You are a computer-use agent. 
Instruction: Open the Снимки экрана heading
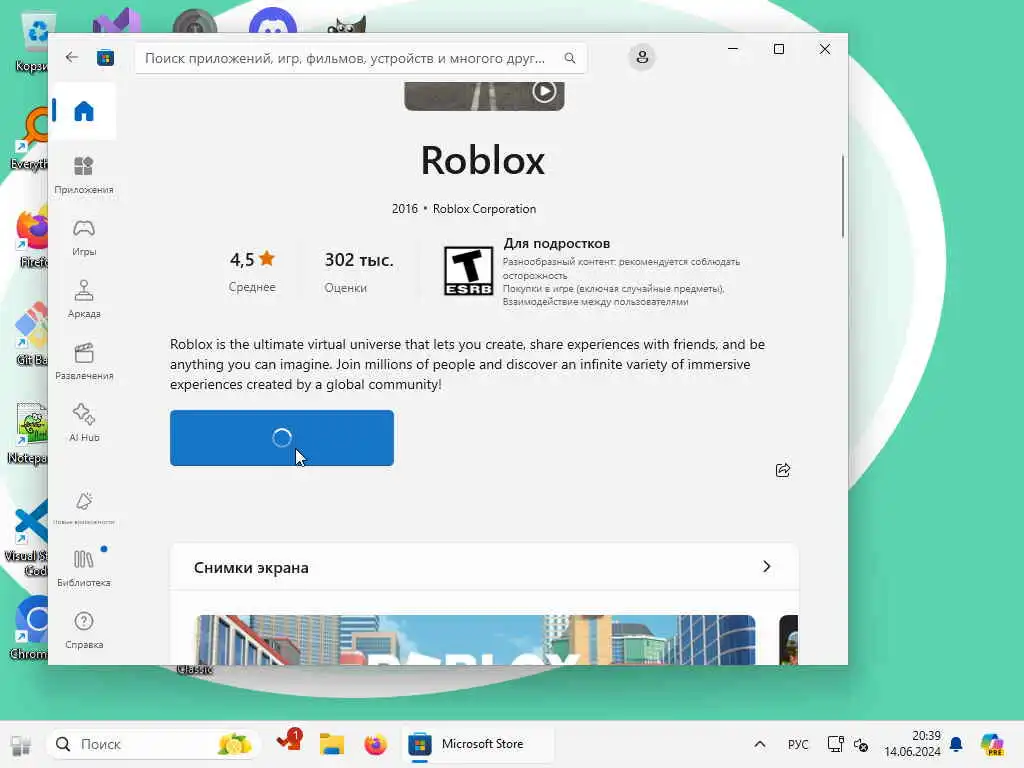pos(251,568)
